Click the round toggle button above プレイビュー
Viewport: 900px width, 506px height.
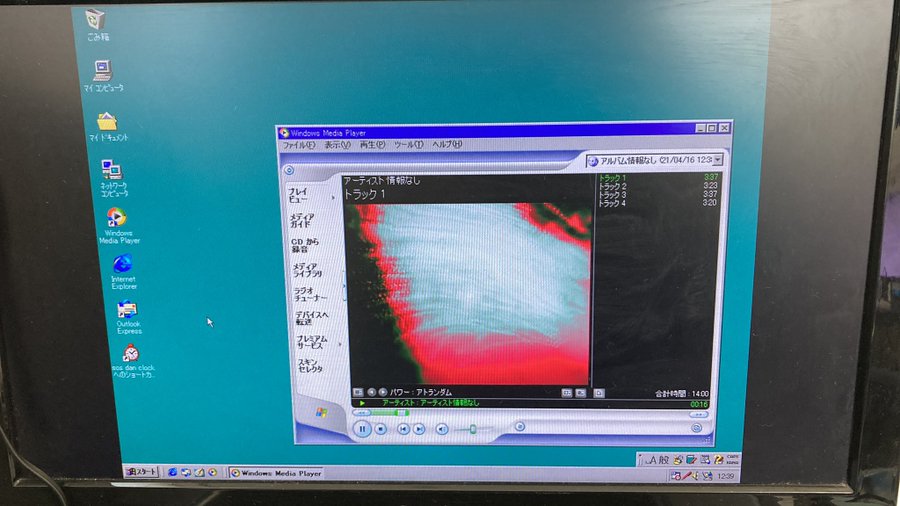pos(289,170)
